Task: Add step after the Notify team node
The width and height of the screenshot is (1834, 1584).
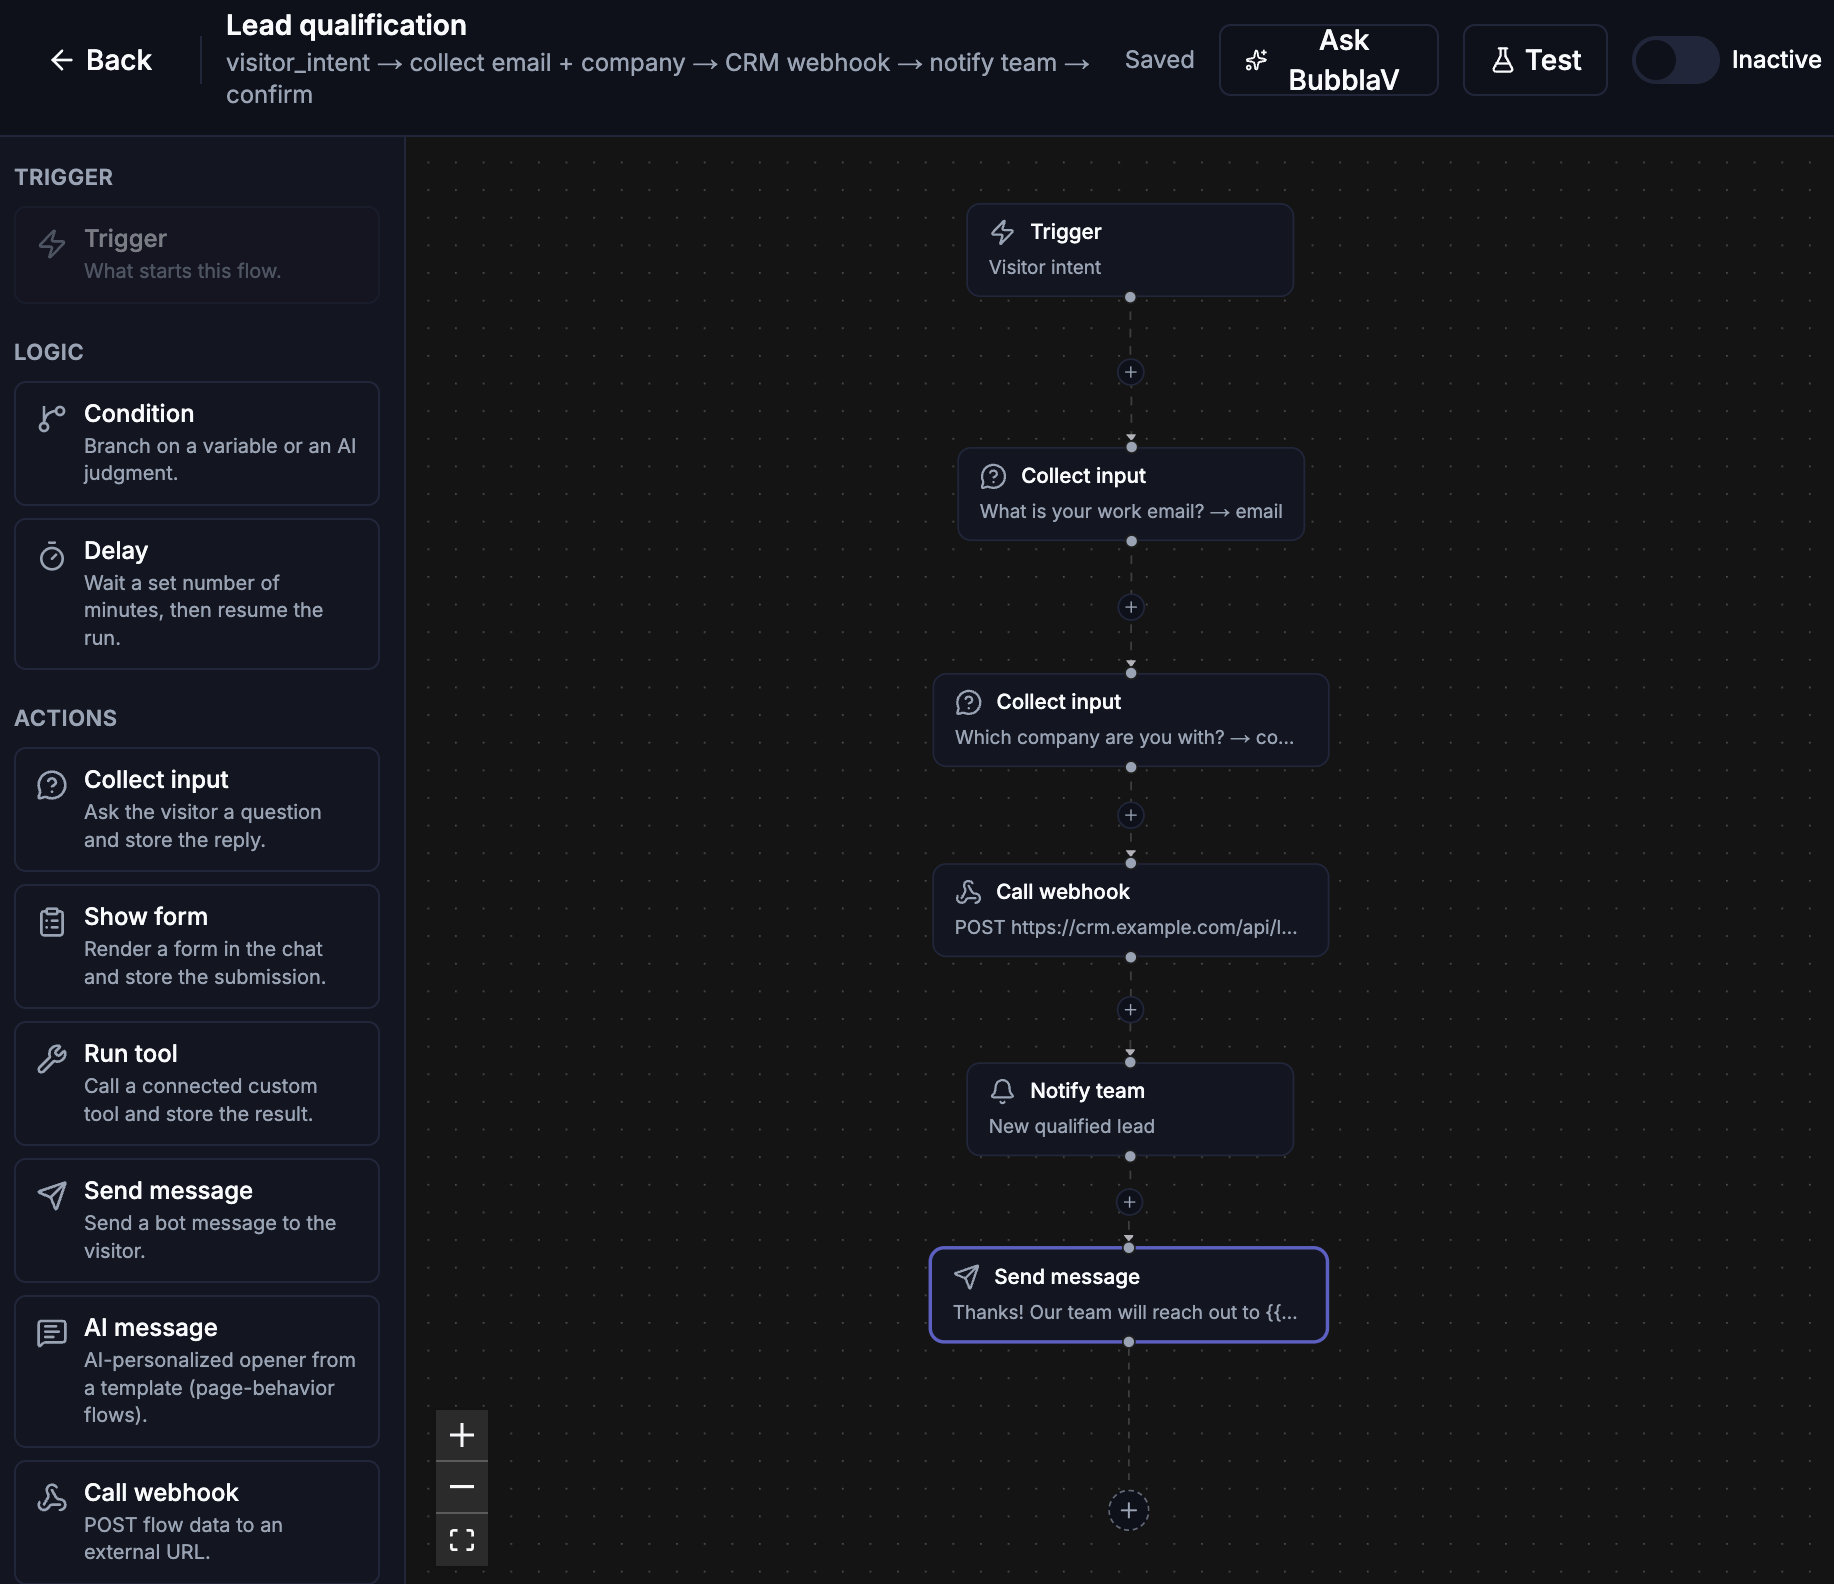Action: [1129, 1202]
